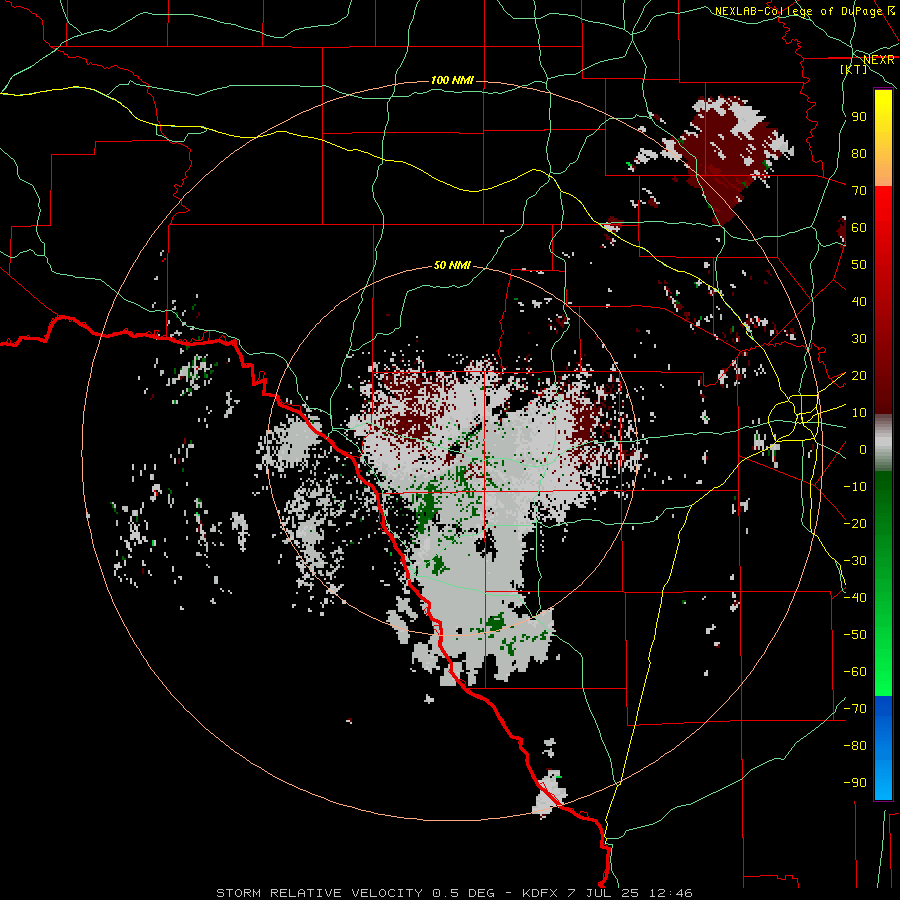This screenshot has width=900, height=900.
Task: Click the -20 value on the velocity scale
Action: [x=855, y=523]
